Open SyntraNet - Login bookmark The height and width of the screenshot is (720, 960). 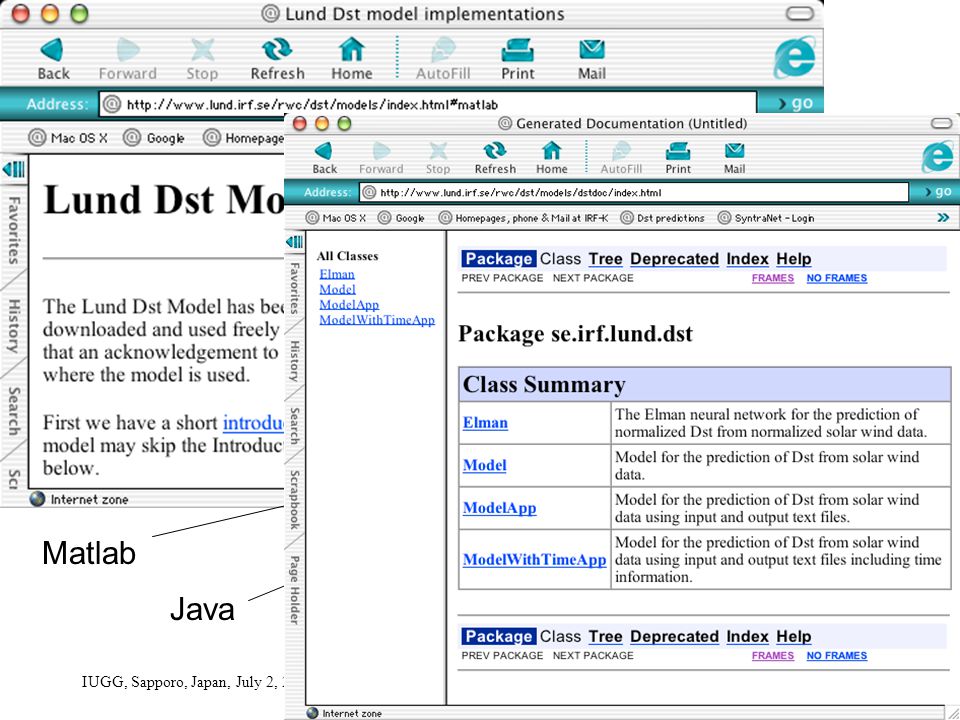tap(766, 218)
